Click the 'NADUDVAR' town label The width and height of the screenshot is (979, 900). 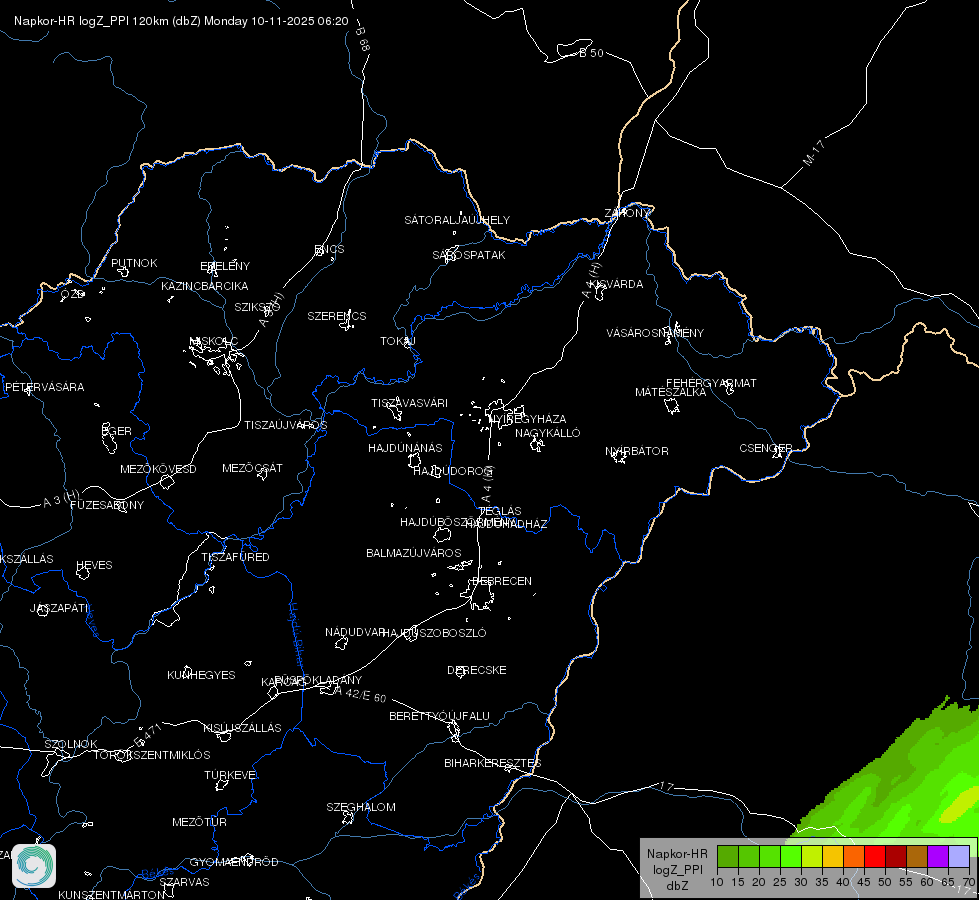pos(355,632)
